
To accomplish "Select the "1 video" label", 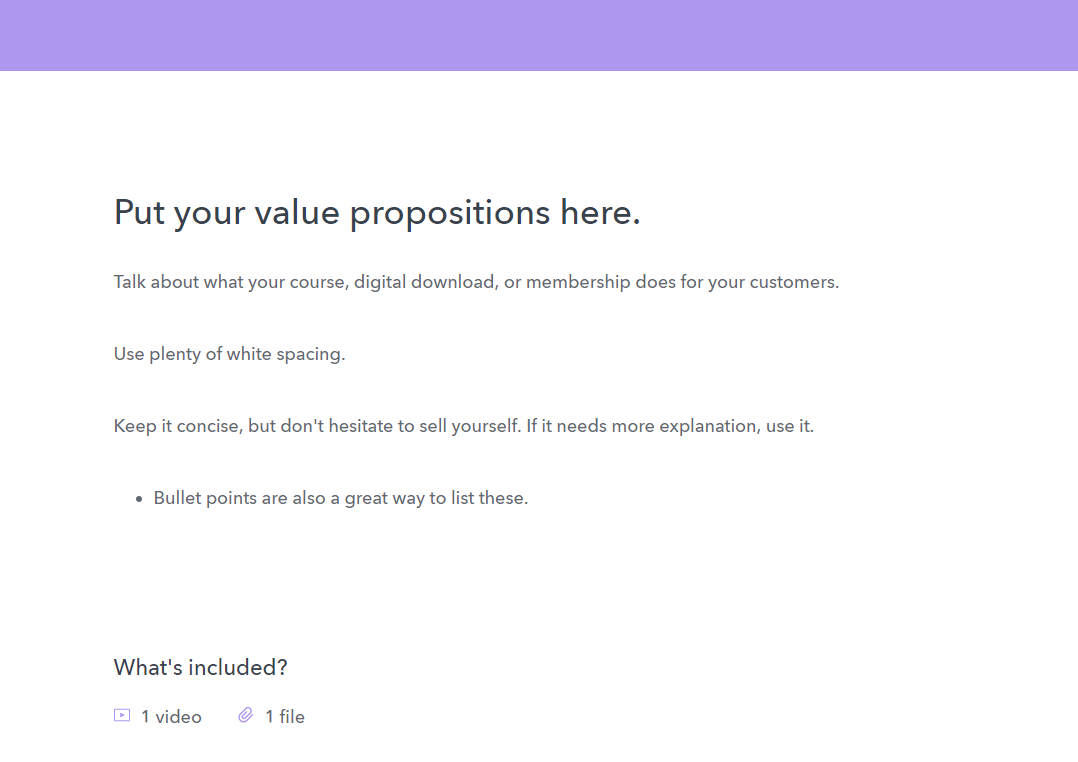I will (x=171, y=716).
